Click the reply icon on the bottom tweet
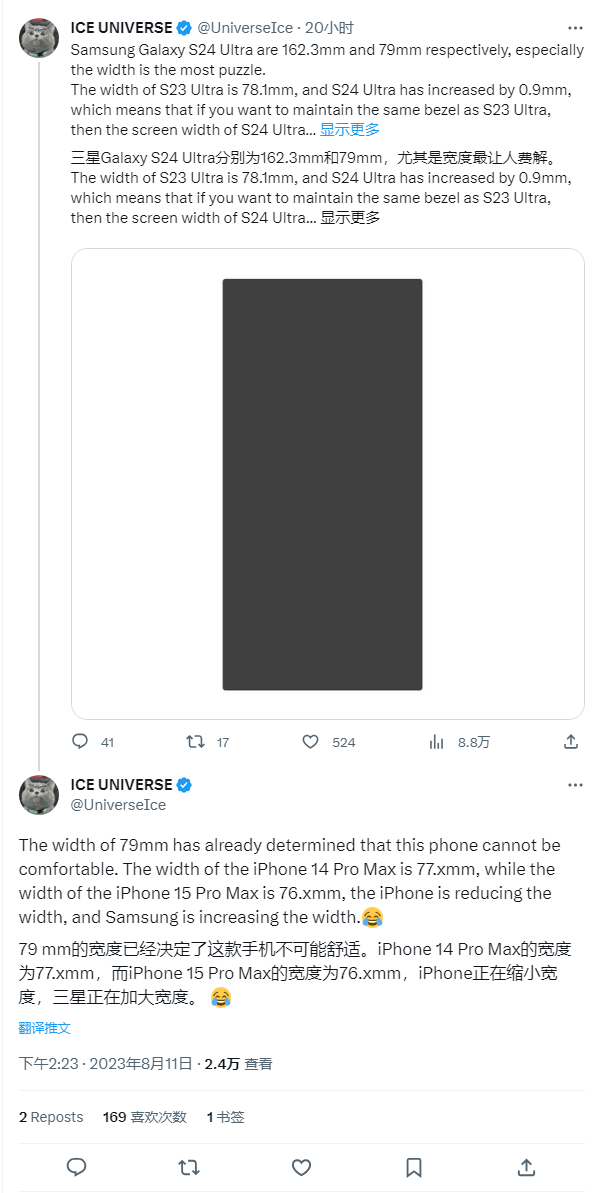 coord(77,1167)
